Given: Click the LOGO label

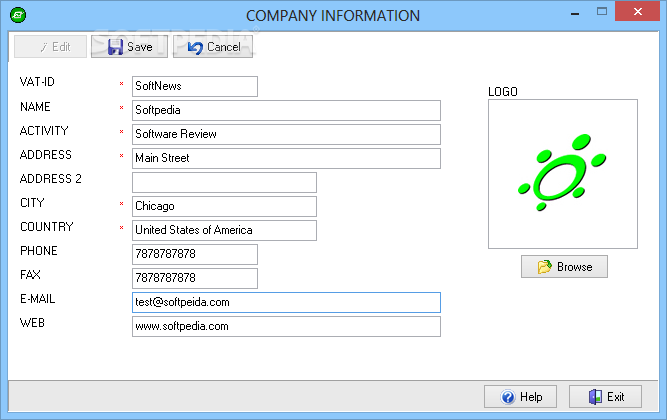Looking at the screenshot, I should [x=503, y=92].
